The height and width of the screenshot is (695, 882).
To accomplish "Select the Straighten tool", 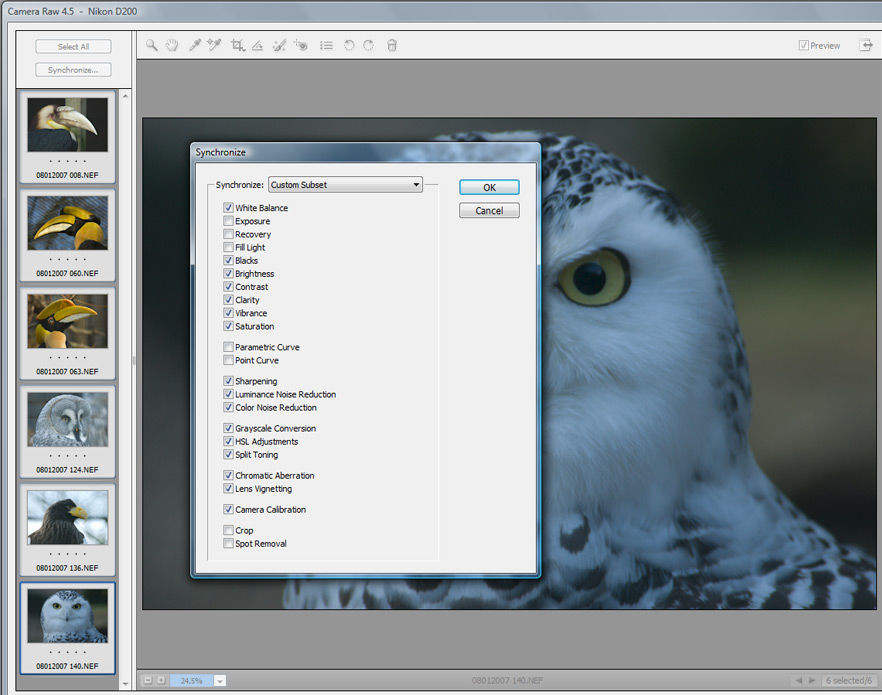I will 258,46.
